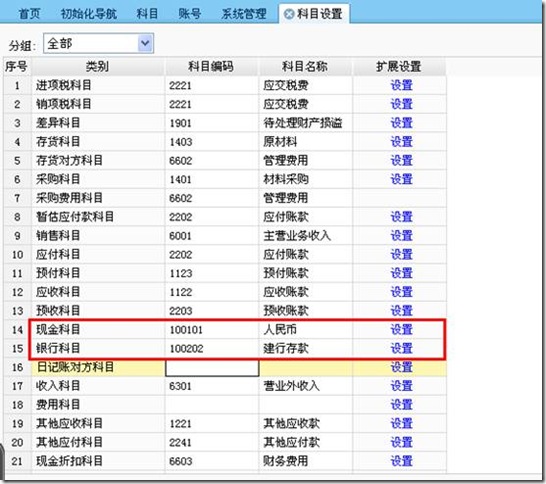
Task: Click 设置 link for 日记账对方科目
Action: [401, 367]
